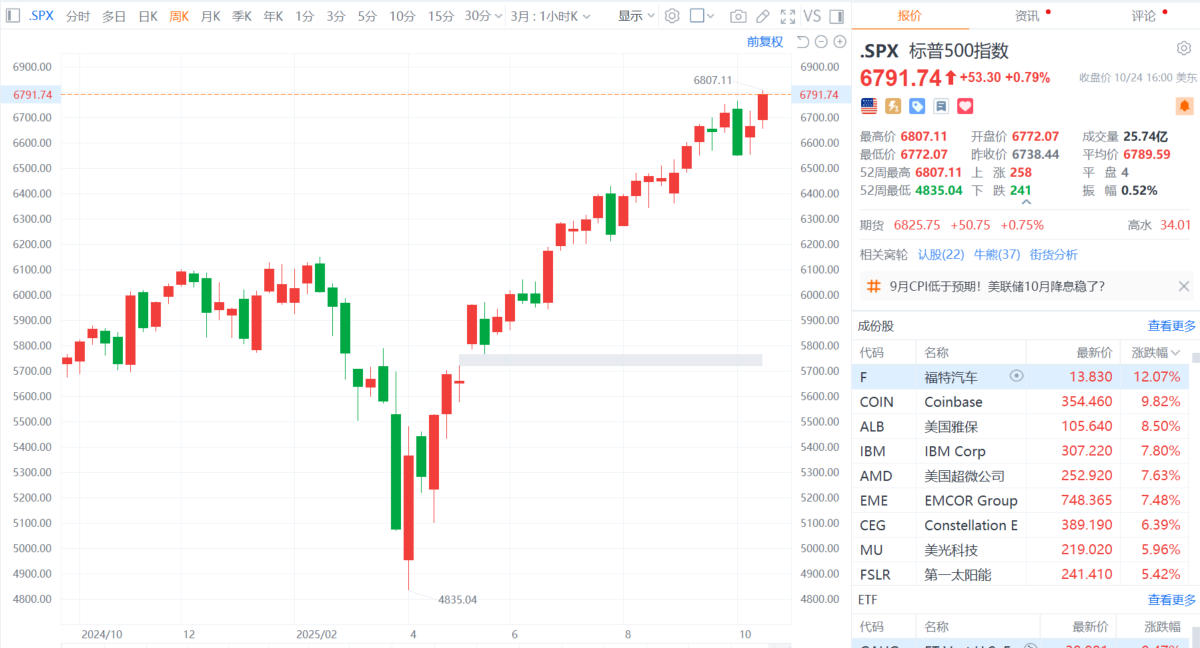Image resolution: width=1200 pixels, height=648 pixels.
Task: Click the camera screenshot icon in chart toolbar
Action: pyautogui.click(x=738, y=16)
